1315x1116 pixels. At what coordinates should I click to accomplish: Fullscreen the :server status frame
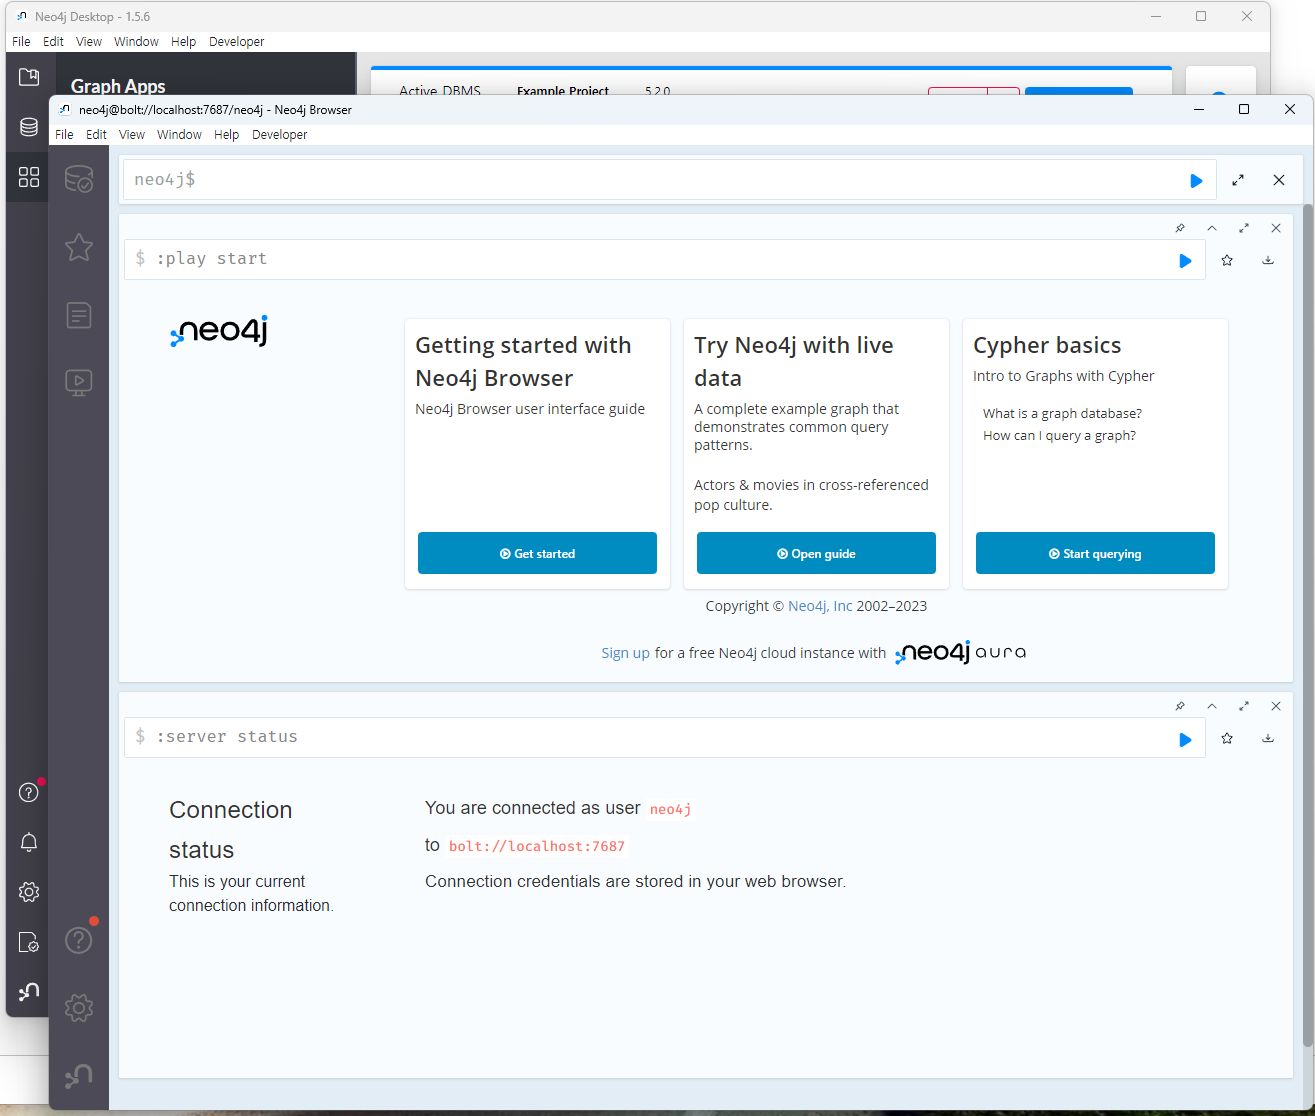tap(1244, 706)
